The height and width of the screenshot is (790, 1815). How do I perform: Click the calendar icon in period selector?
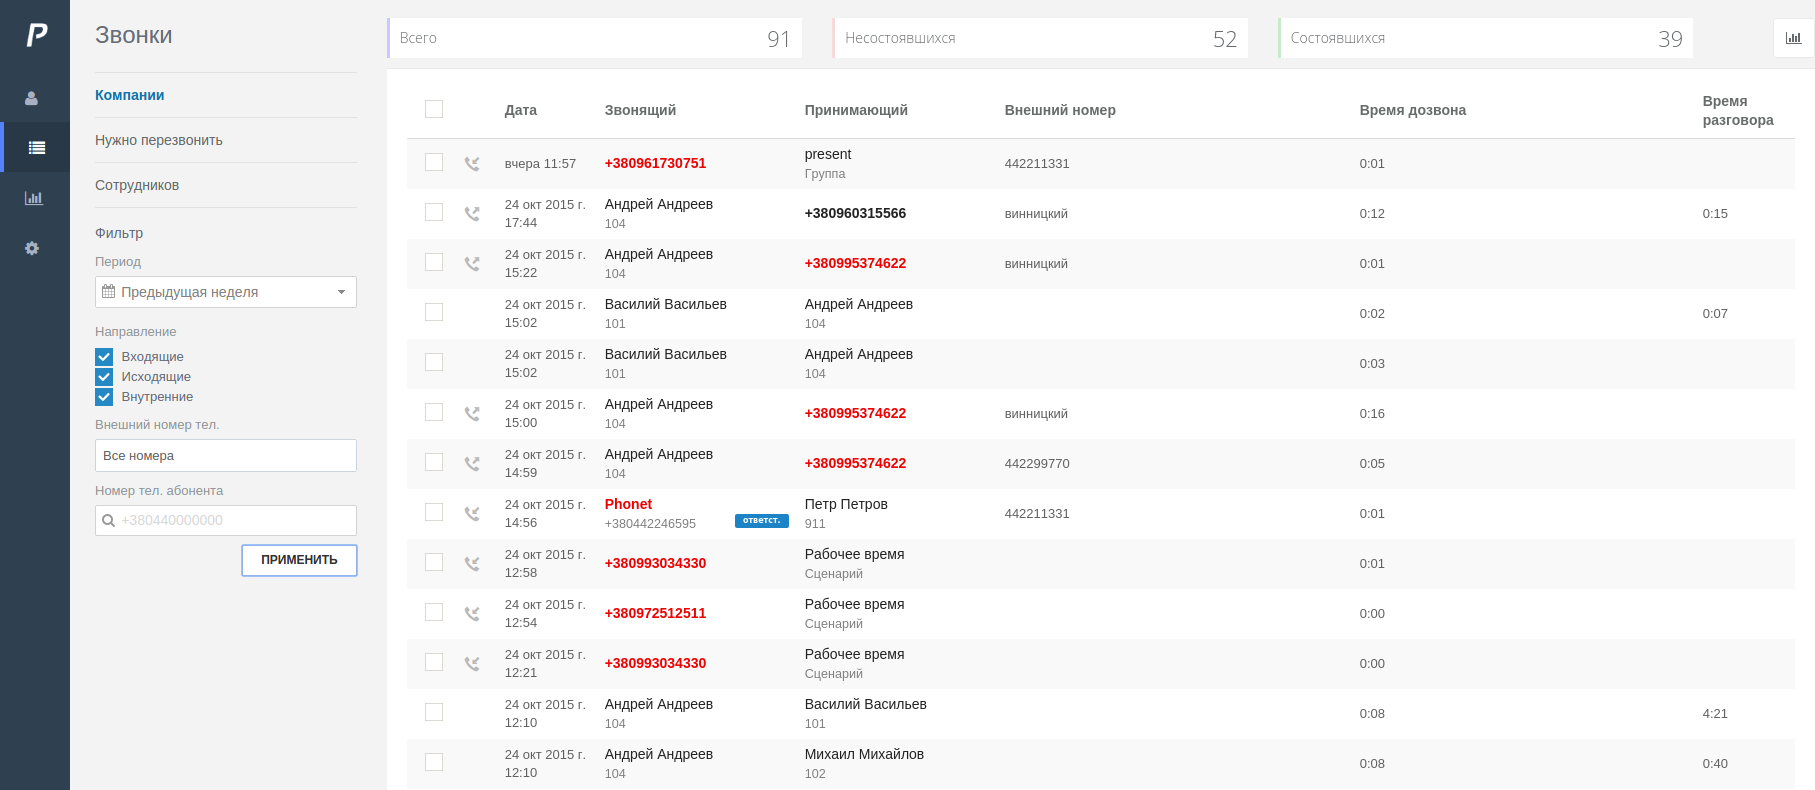tap(109, 292)
